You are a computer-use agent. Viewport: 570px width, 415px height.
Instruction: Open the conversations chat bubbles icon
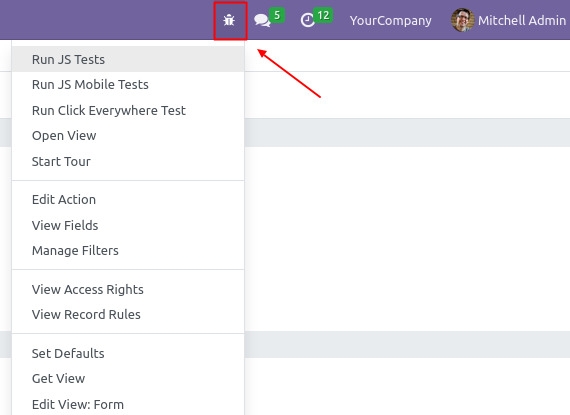[x=262, y=20]
